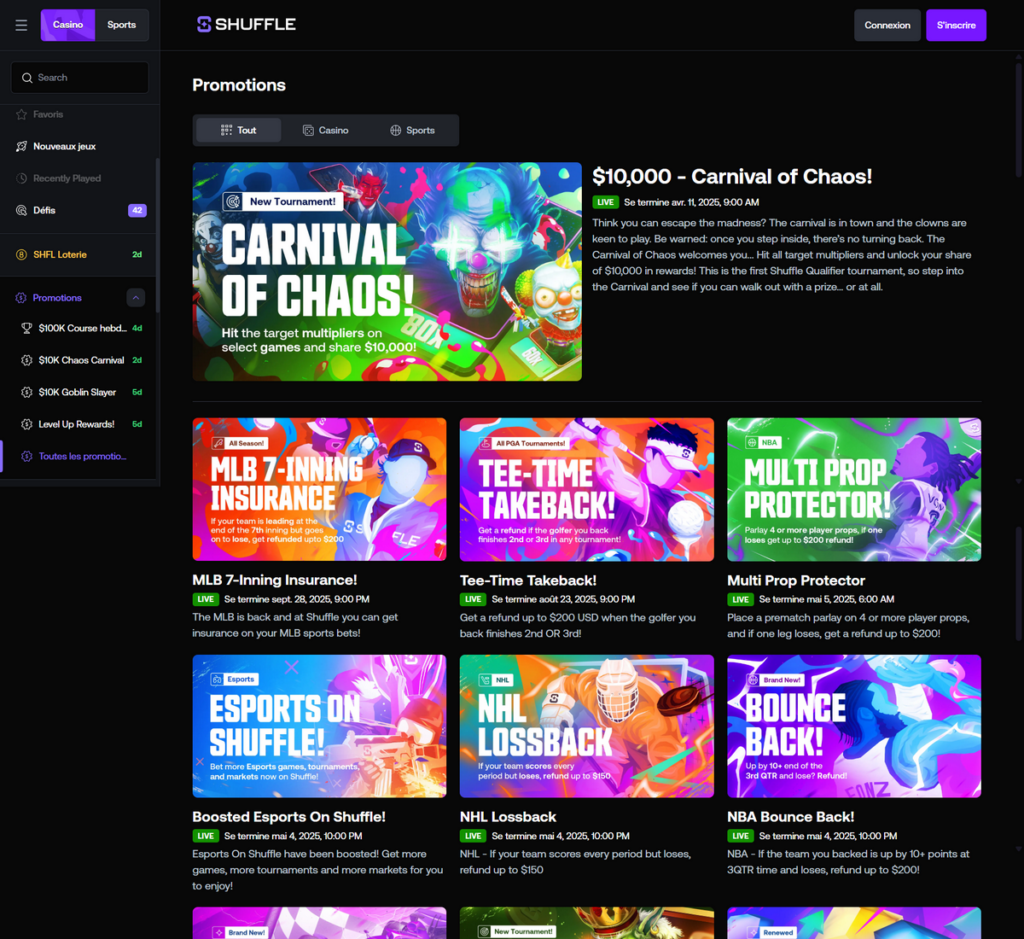Open the Carnival of Chaos banner image
The height and width of the screenshot is (939, 1024).
[387, 272]
